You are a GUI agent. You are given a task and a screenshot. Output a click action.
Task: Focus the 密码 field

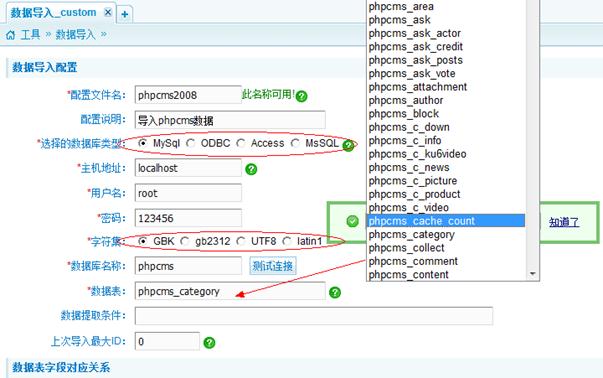[x=188, y=218]
